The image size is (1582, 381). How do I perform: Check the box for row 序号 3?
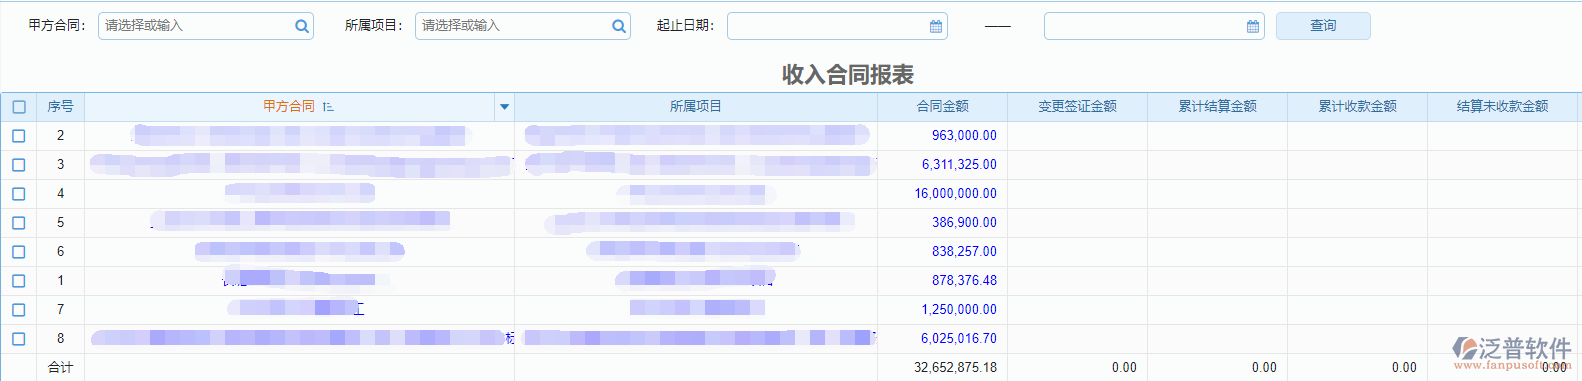[19, 165]
